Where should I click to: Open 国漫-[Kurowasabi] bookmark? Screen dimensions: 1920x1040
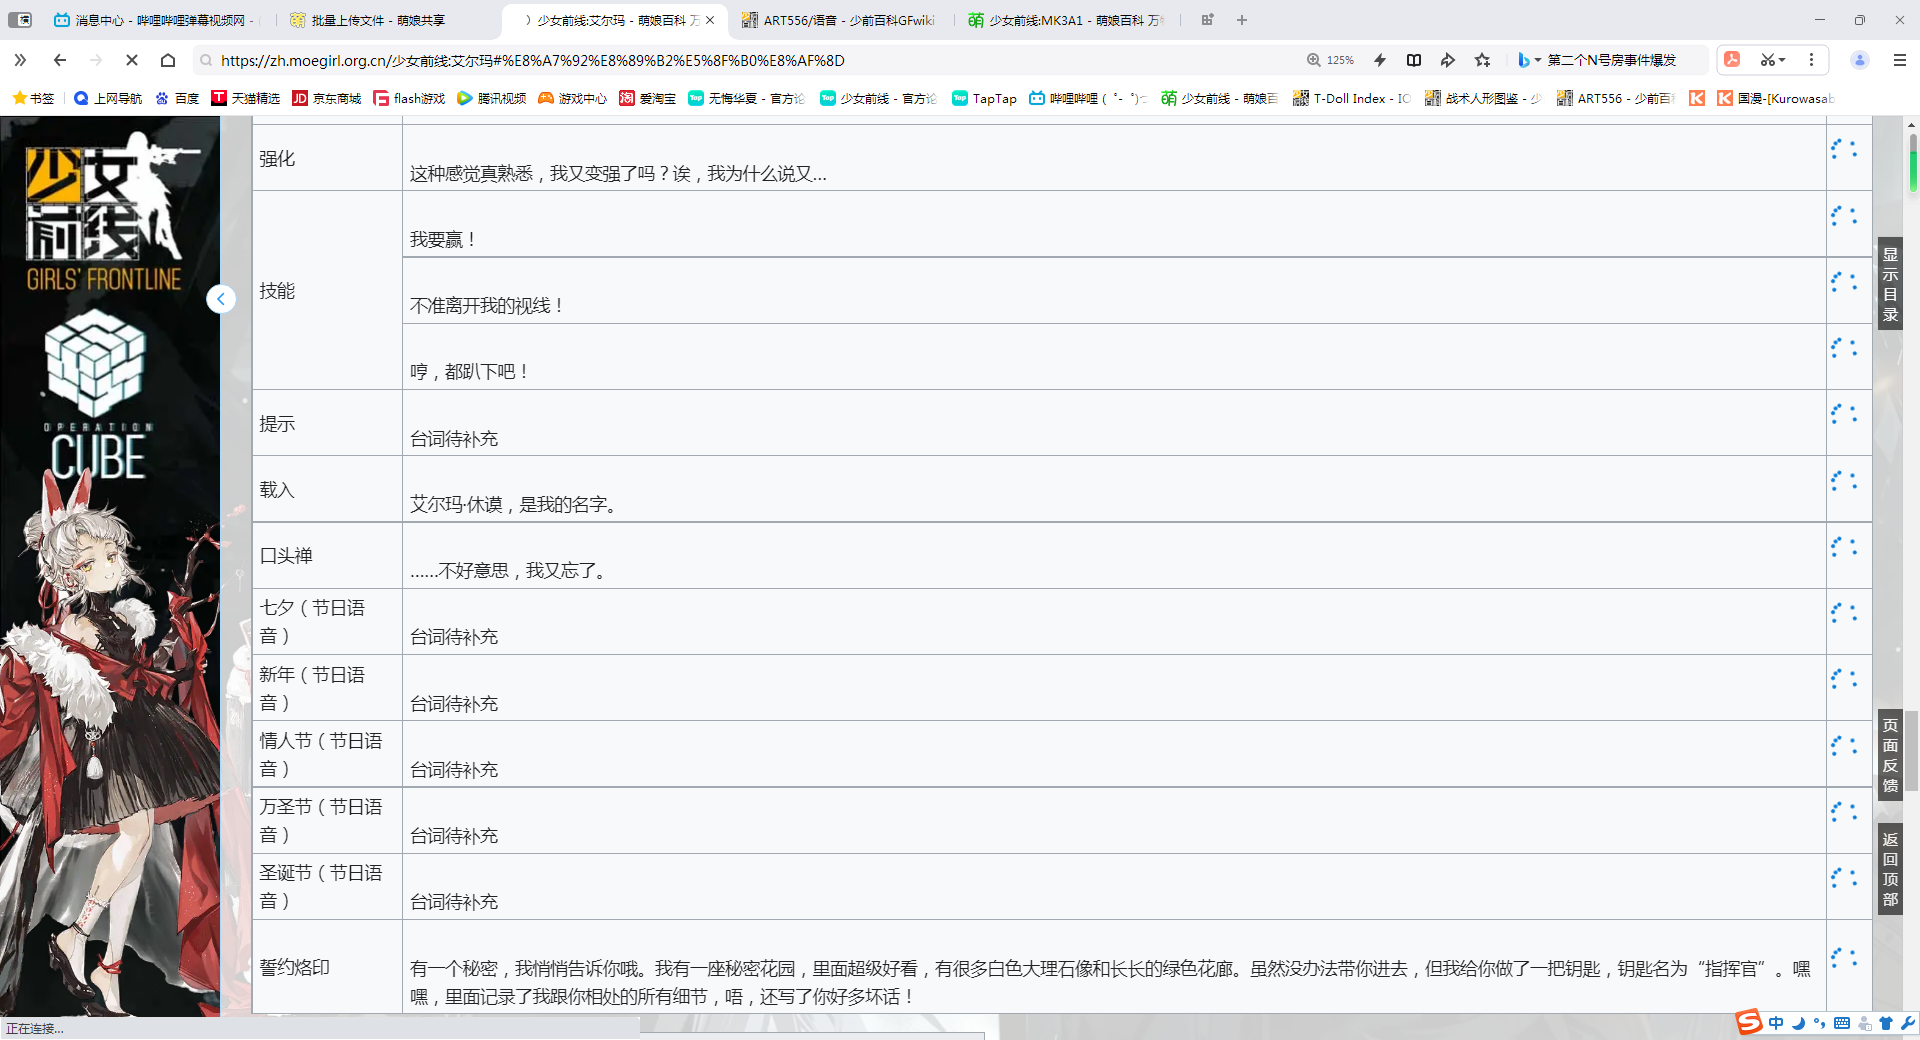pyautogui.click(x=1776, y=98)
